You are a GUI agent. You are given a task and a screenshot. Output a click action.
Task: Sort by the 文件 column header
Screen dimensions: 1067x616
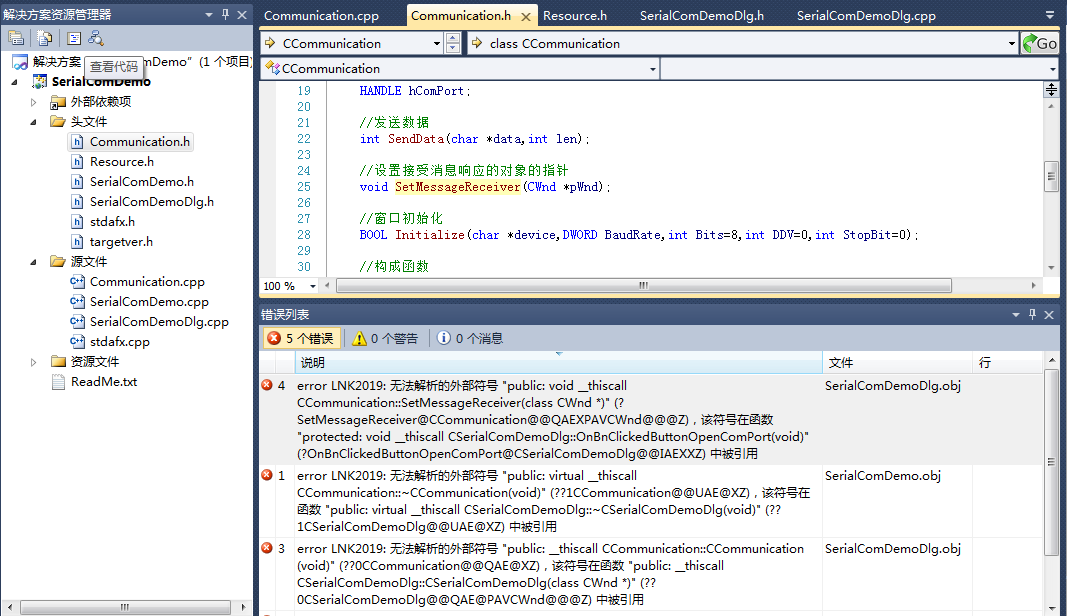click(x=898, y=363)
